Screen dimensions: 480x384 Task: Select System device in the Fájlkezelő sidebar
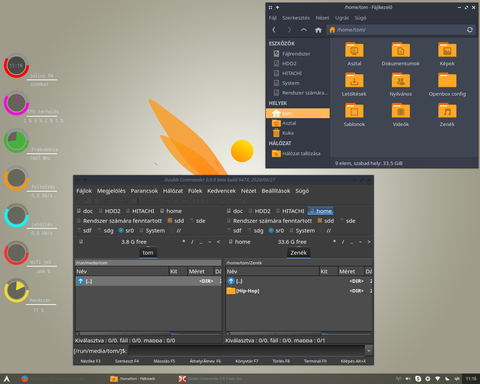[298, 83]
